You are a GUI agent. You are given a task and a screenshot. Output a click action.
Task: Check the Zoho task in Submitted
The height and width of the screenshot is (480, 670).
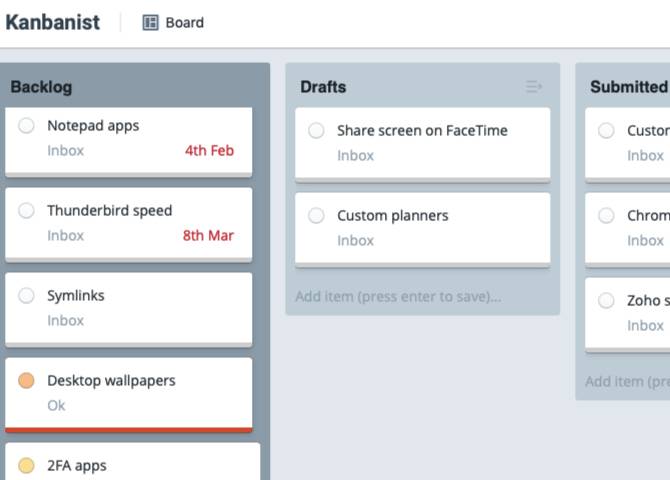[x=606, y=301]
